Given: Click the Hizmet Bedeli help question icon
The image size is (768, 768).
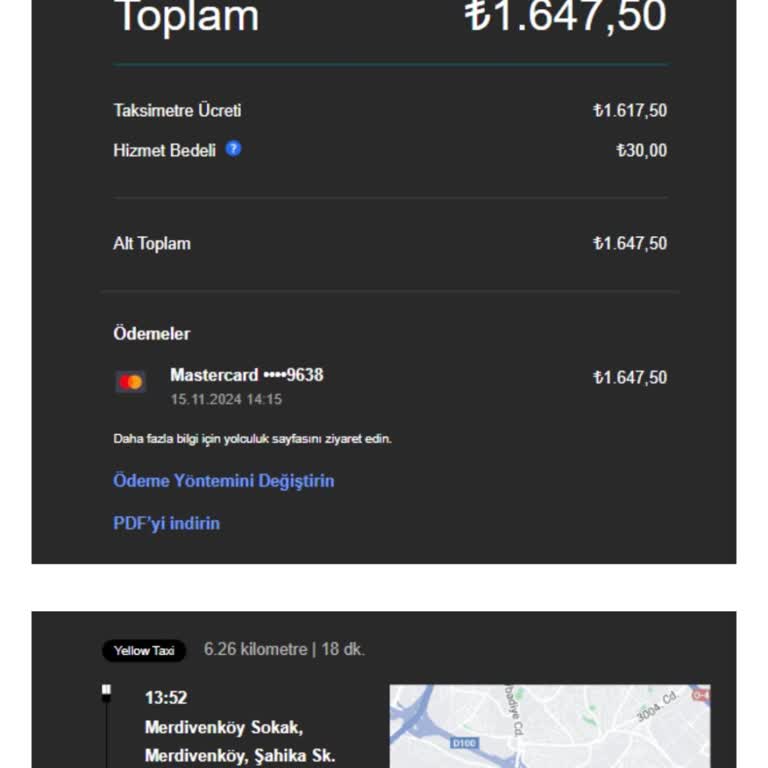Looking at the screenshot, I should point(233,148).
